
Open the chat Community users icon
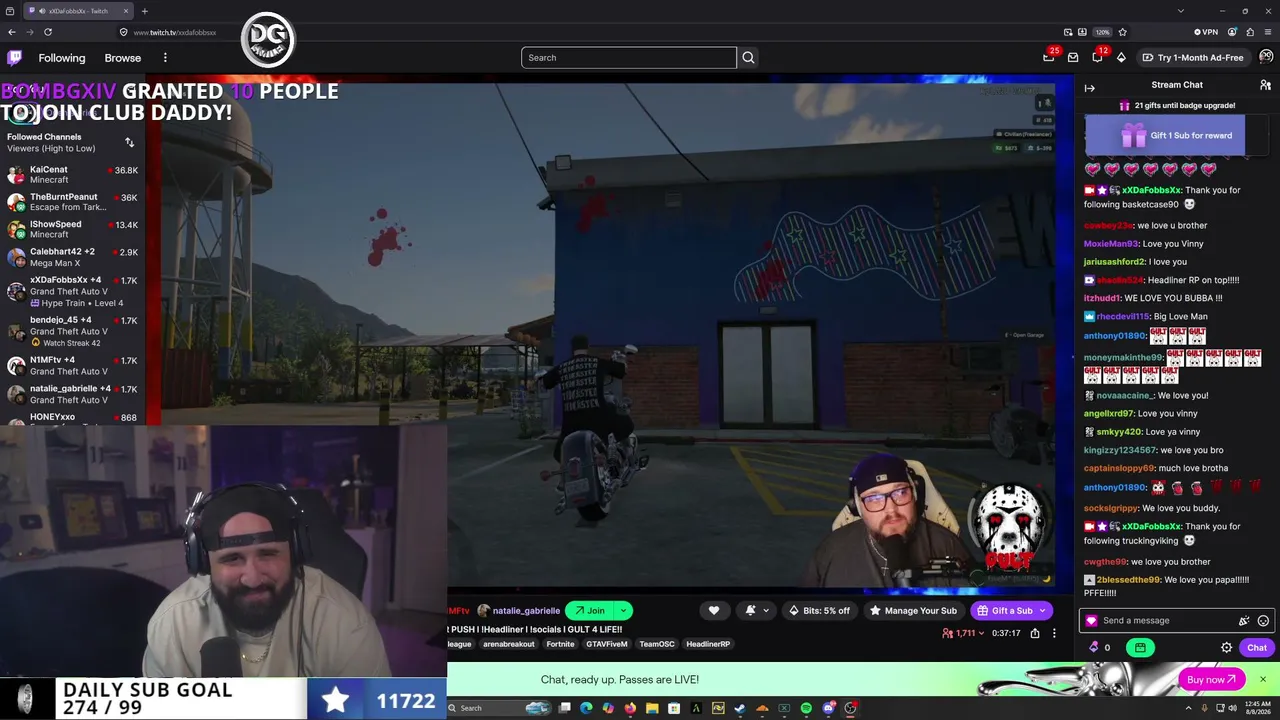[x=1265, y=85]
